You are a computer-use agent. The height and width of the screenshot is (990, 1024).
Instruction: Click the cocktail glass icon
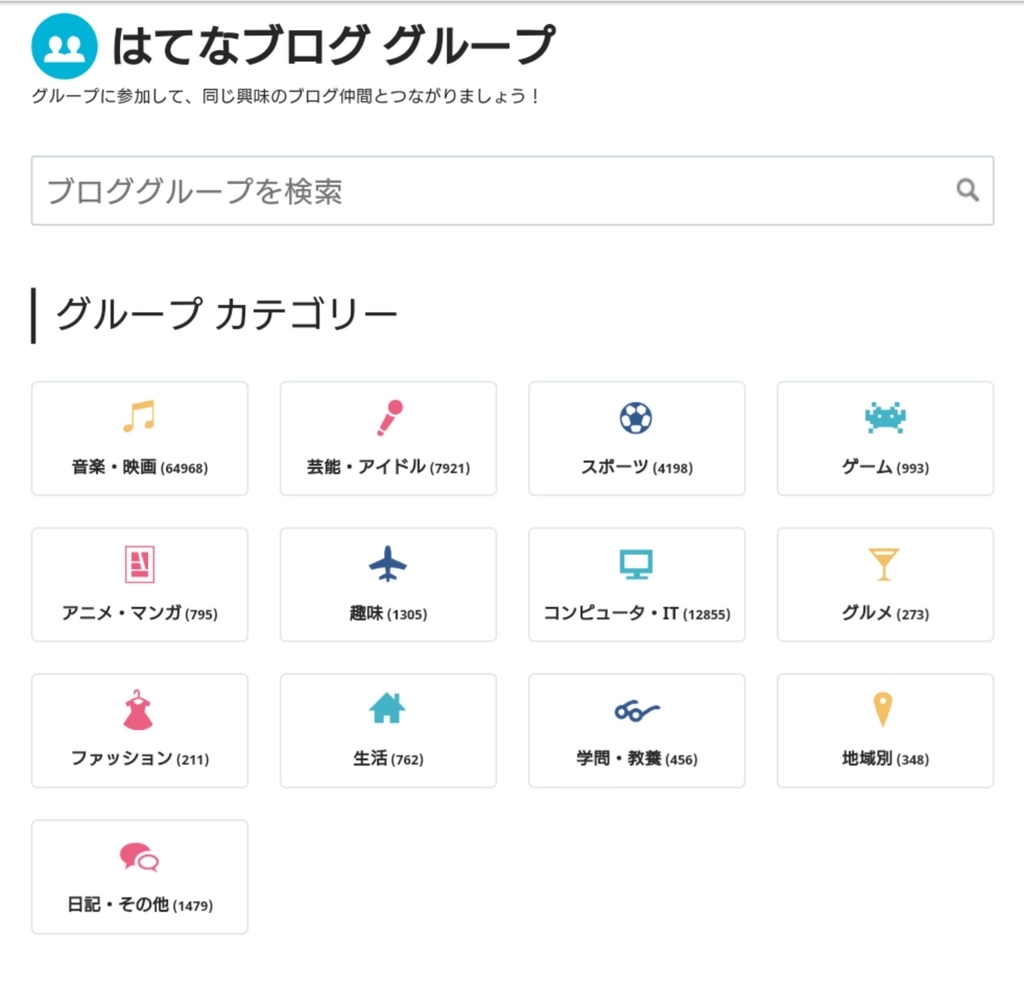[884, 564]
